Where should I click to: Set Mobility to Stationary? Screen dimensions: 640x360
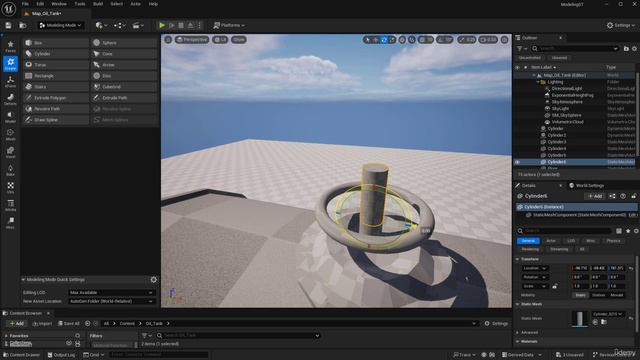click(598, 295)
